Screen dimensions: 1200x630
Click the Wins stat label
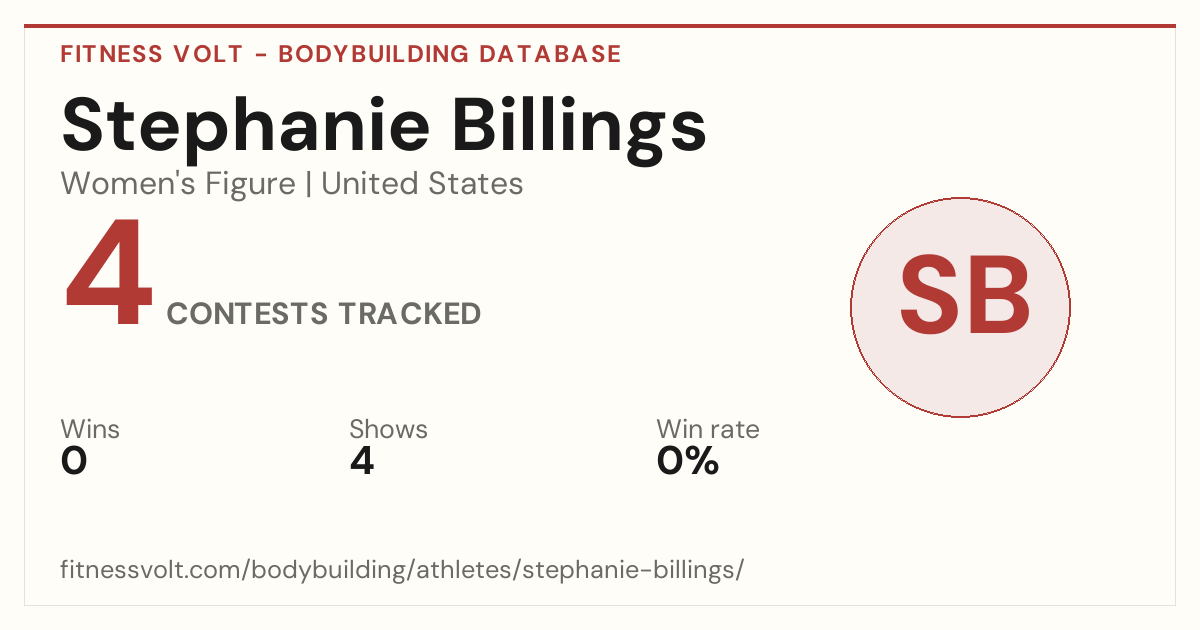pyautogui.click(x=90, y=430)
